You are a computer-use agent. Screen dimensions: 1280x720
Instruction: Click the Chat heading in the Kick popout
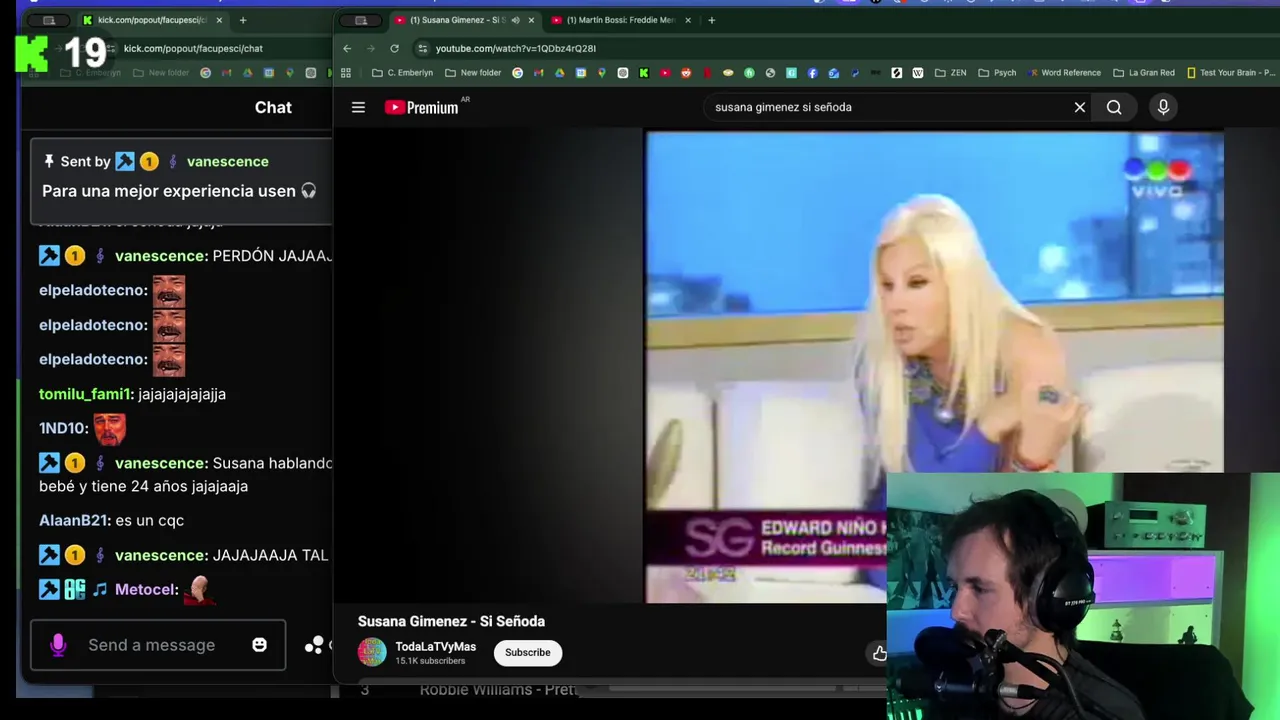pyautogui.click(x=273, y=107)
